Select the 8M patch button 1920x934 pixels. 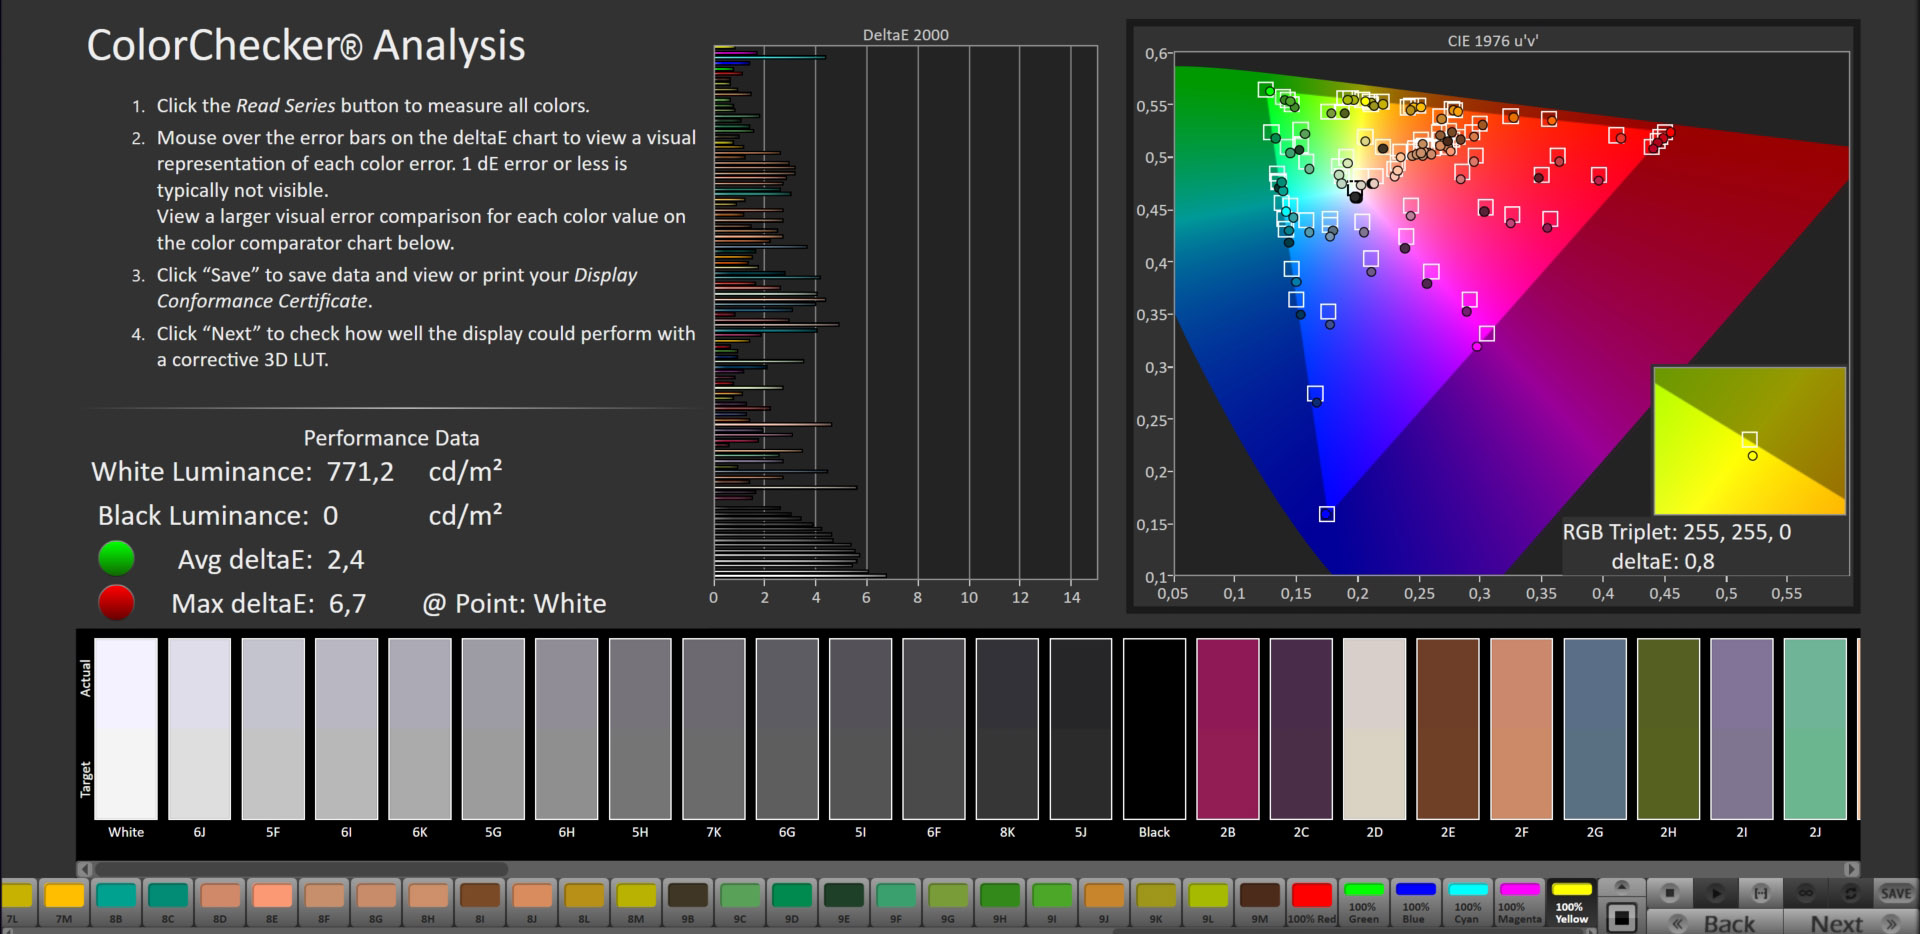point(635,902)
